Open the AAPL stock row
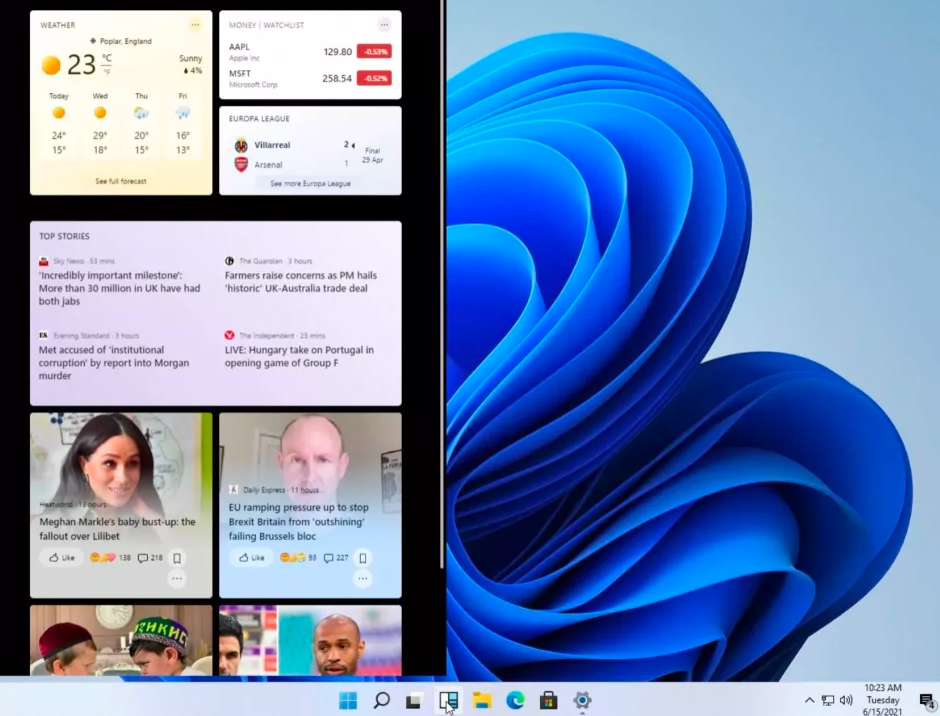 point(310,52)
